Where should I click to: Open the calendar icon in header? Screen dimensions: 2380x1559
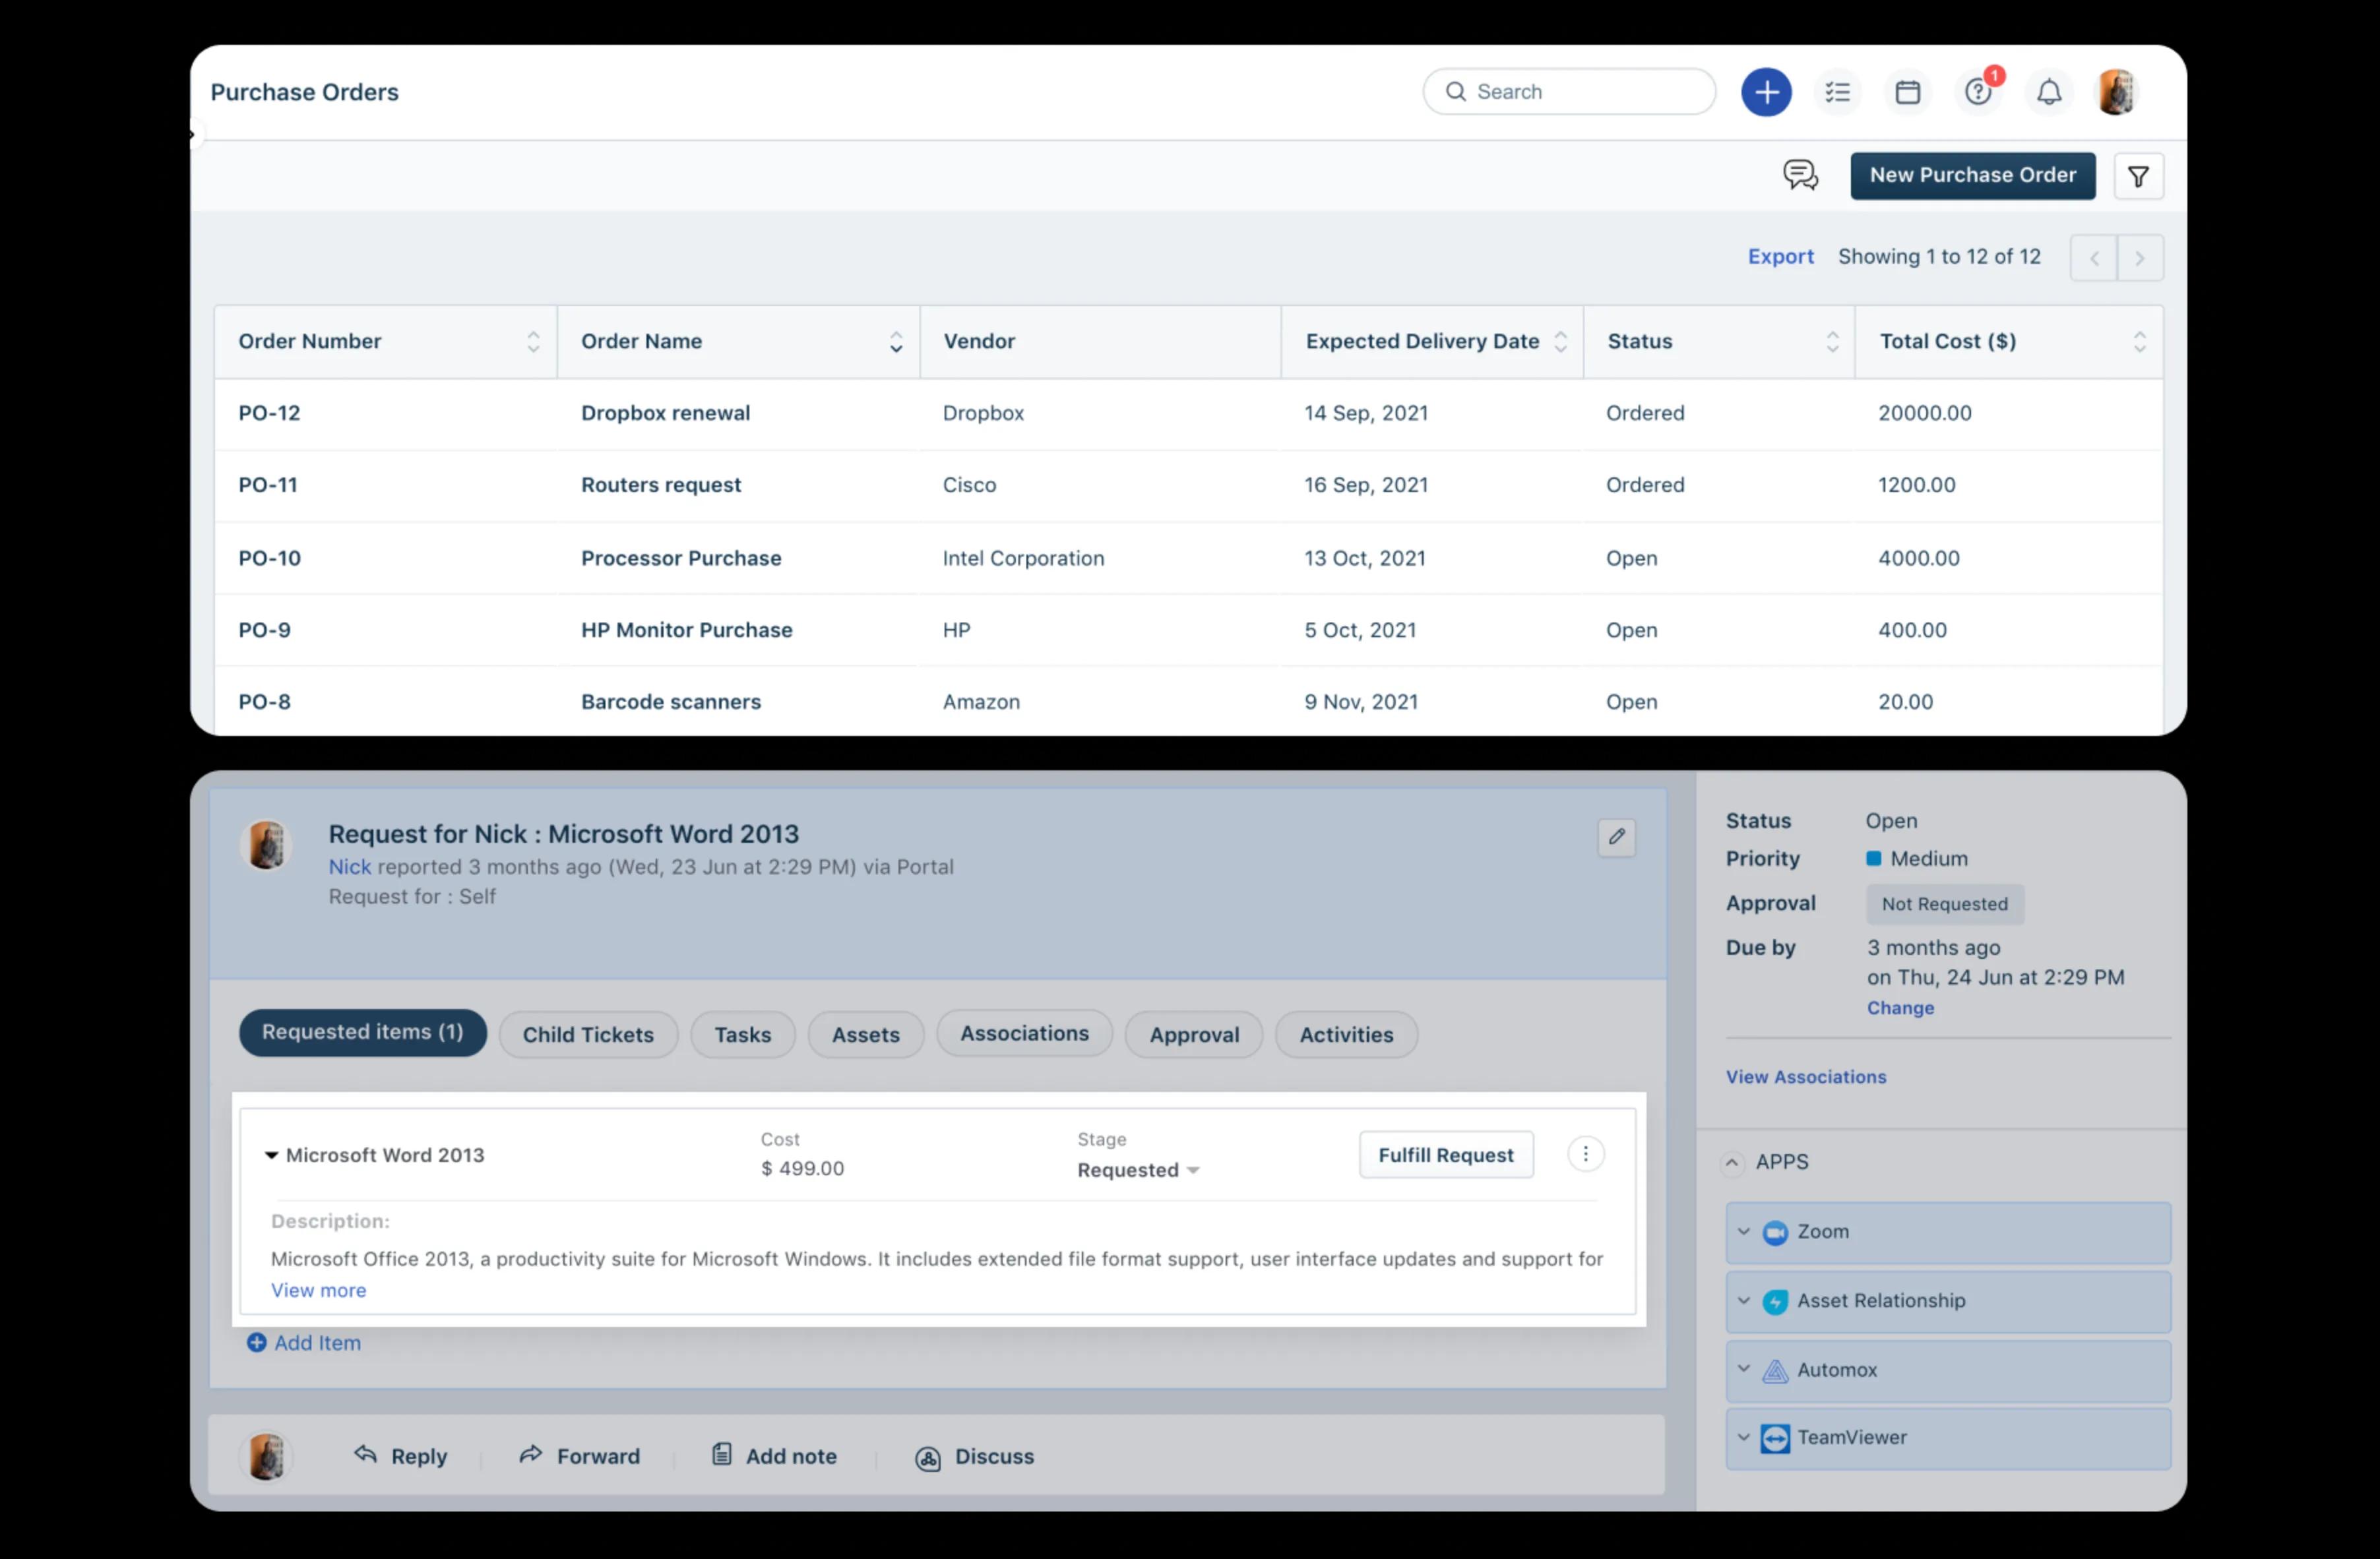(x=1907, y=92)
